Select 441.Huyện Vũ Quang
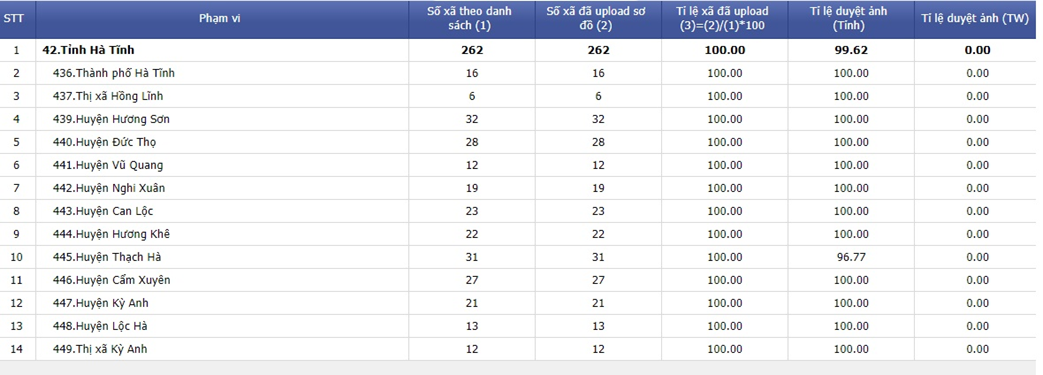This screenshot has height=375, width=1043. pyautogui.click(x=108, y=165)
